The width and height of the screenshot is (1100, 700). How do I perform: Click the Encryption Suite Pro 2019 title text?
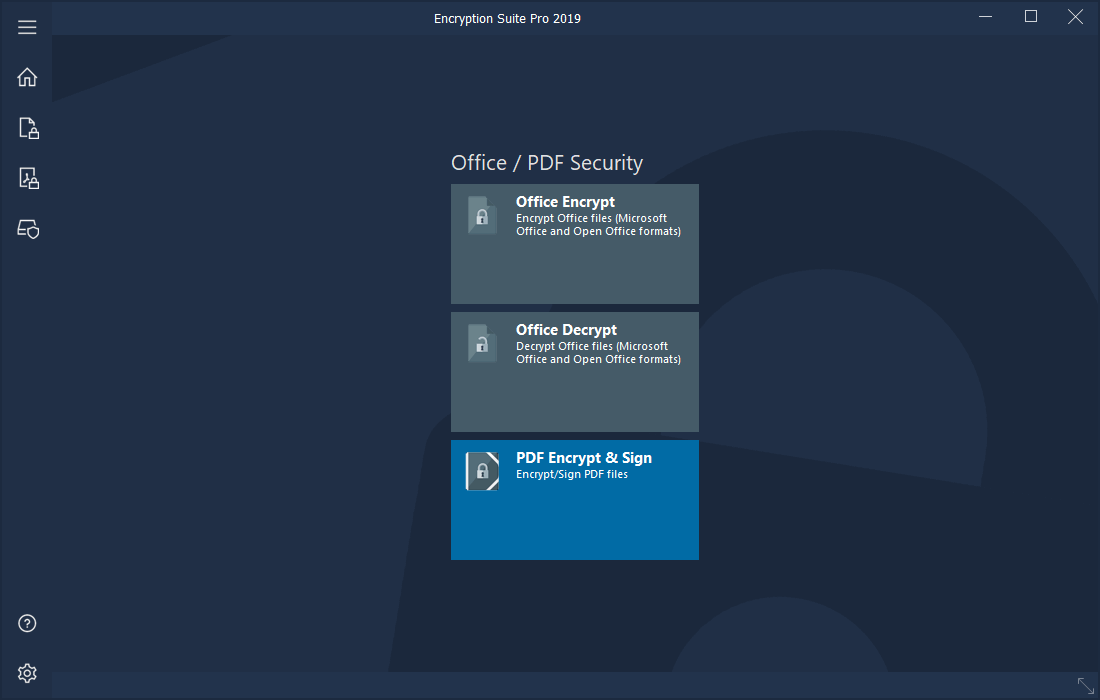507,18
